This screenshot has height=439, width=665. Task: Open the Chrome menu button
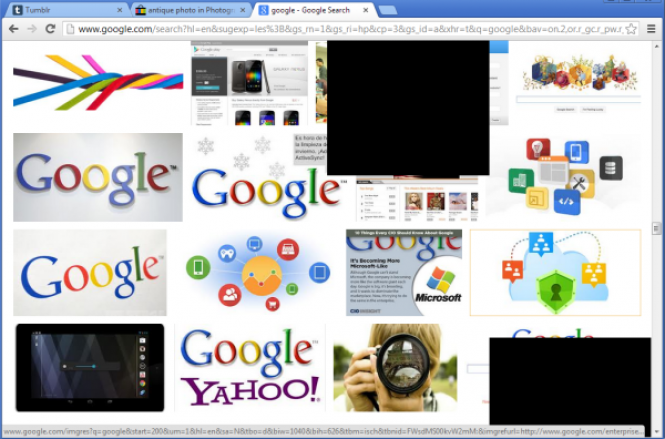pos(651,29)
